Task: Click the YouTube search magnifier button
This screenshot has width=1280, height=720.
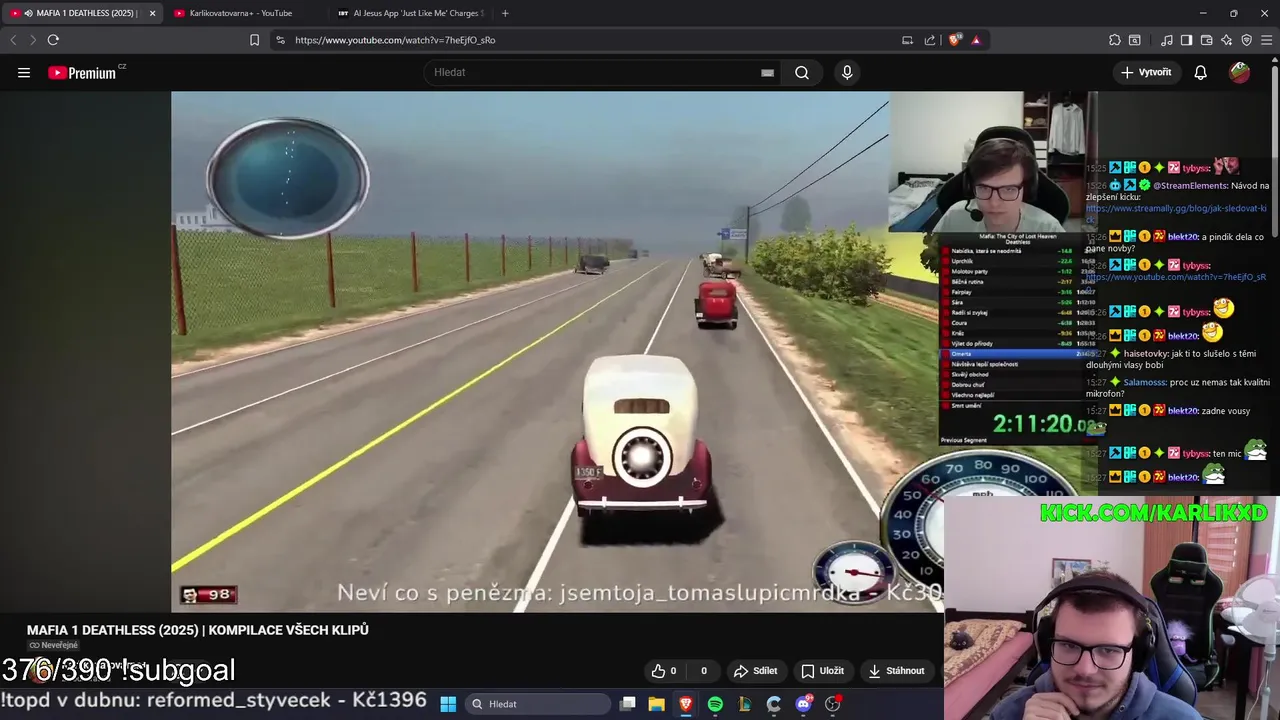Action: click(802, 72)
